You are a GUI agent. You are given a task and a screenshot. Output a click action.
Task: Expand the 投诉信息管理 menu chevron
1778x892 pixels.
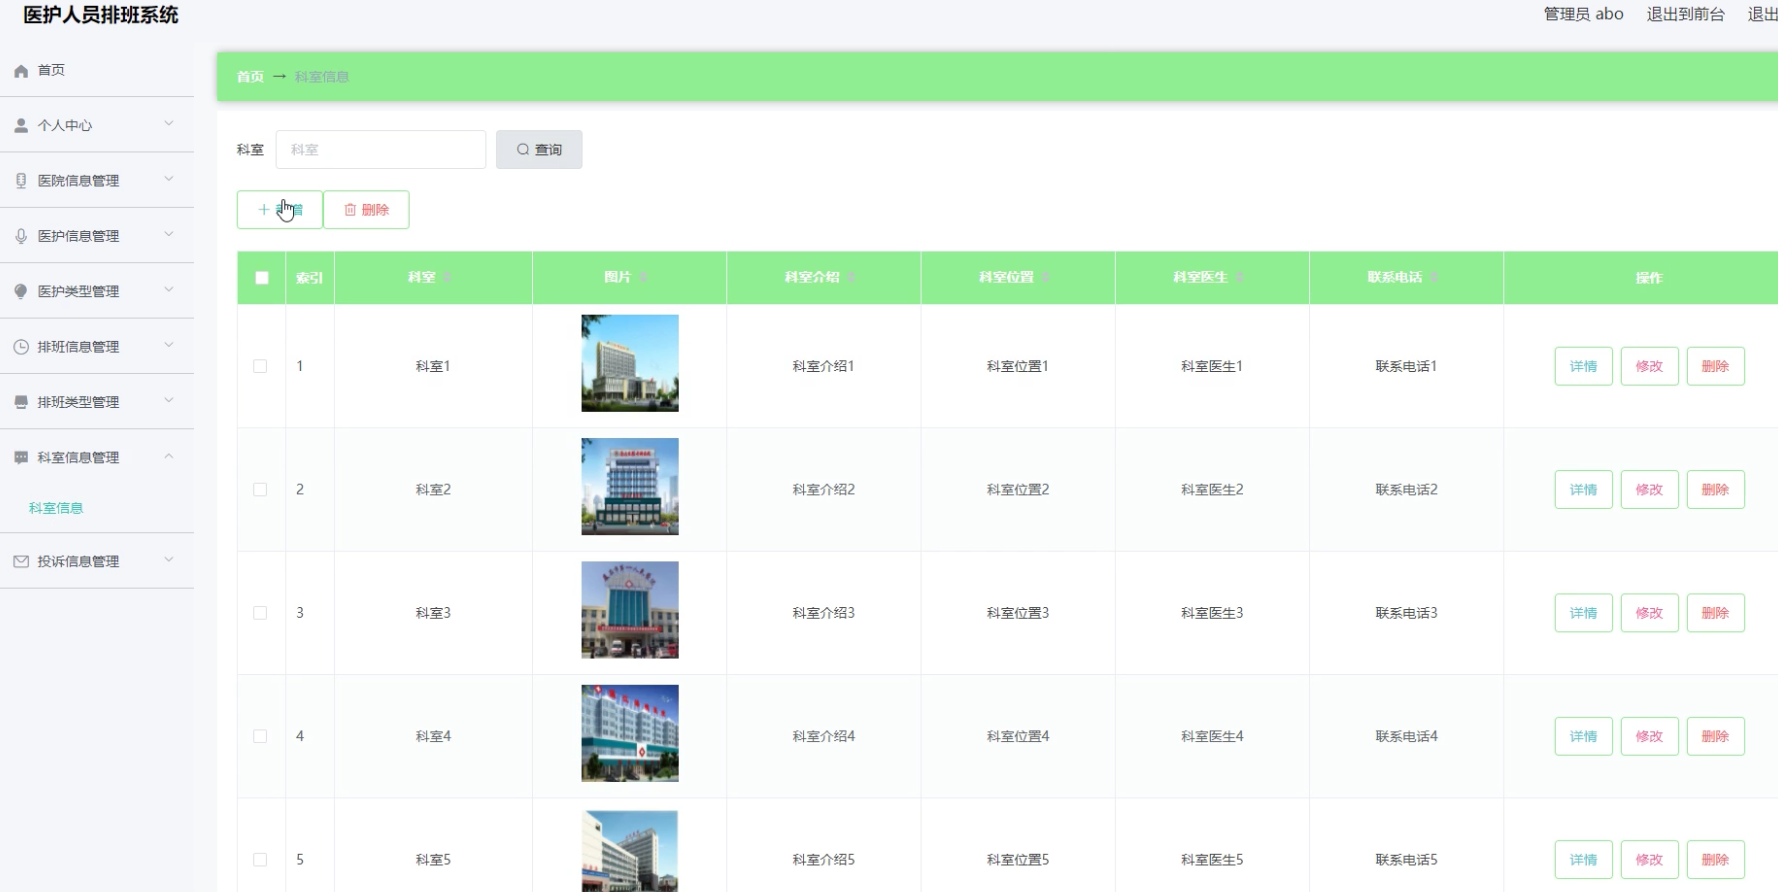tap(169, 560)
